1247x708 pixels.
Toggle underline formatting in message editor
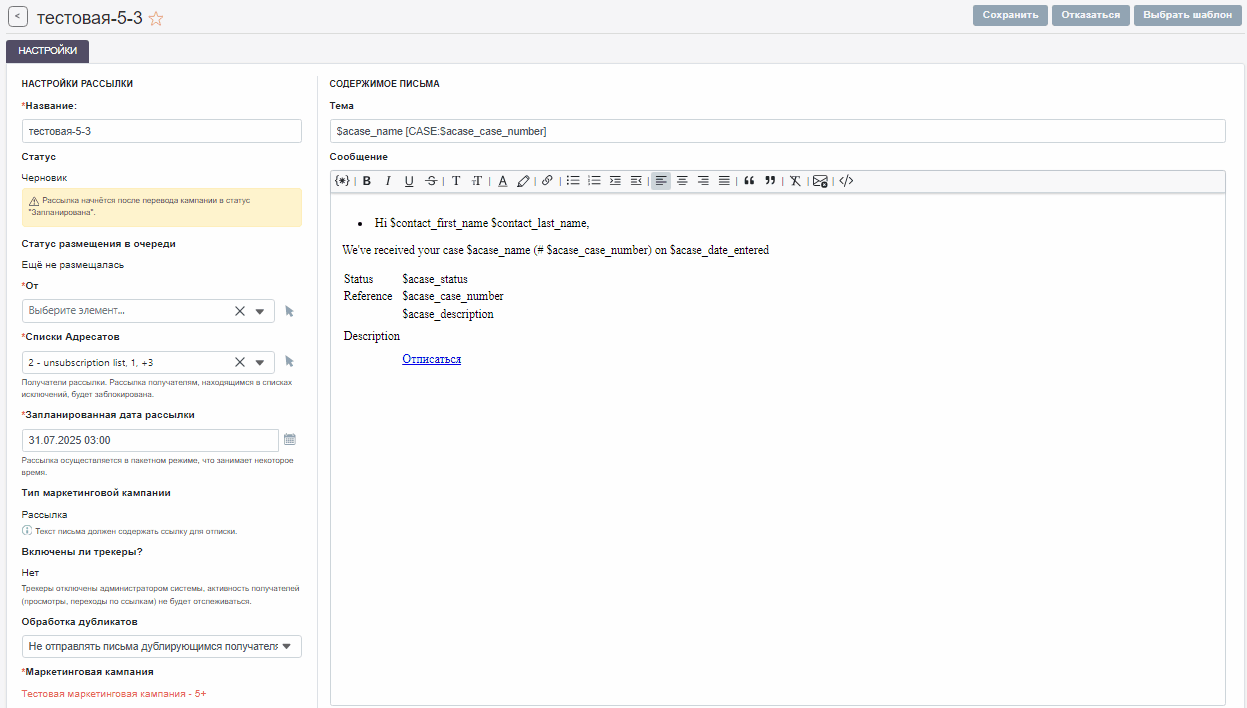[x=409, y=181]
